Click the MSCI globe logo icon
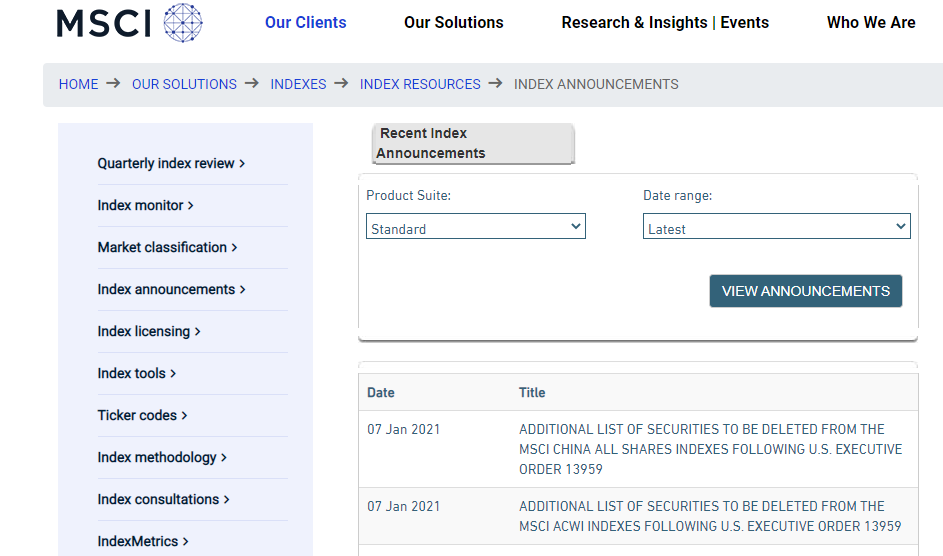Image resolution: width=943 pixels, height=556 pixels. pyautogui.click(x=182, y=22)
